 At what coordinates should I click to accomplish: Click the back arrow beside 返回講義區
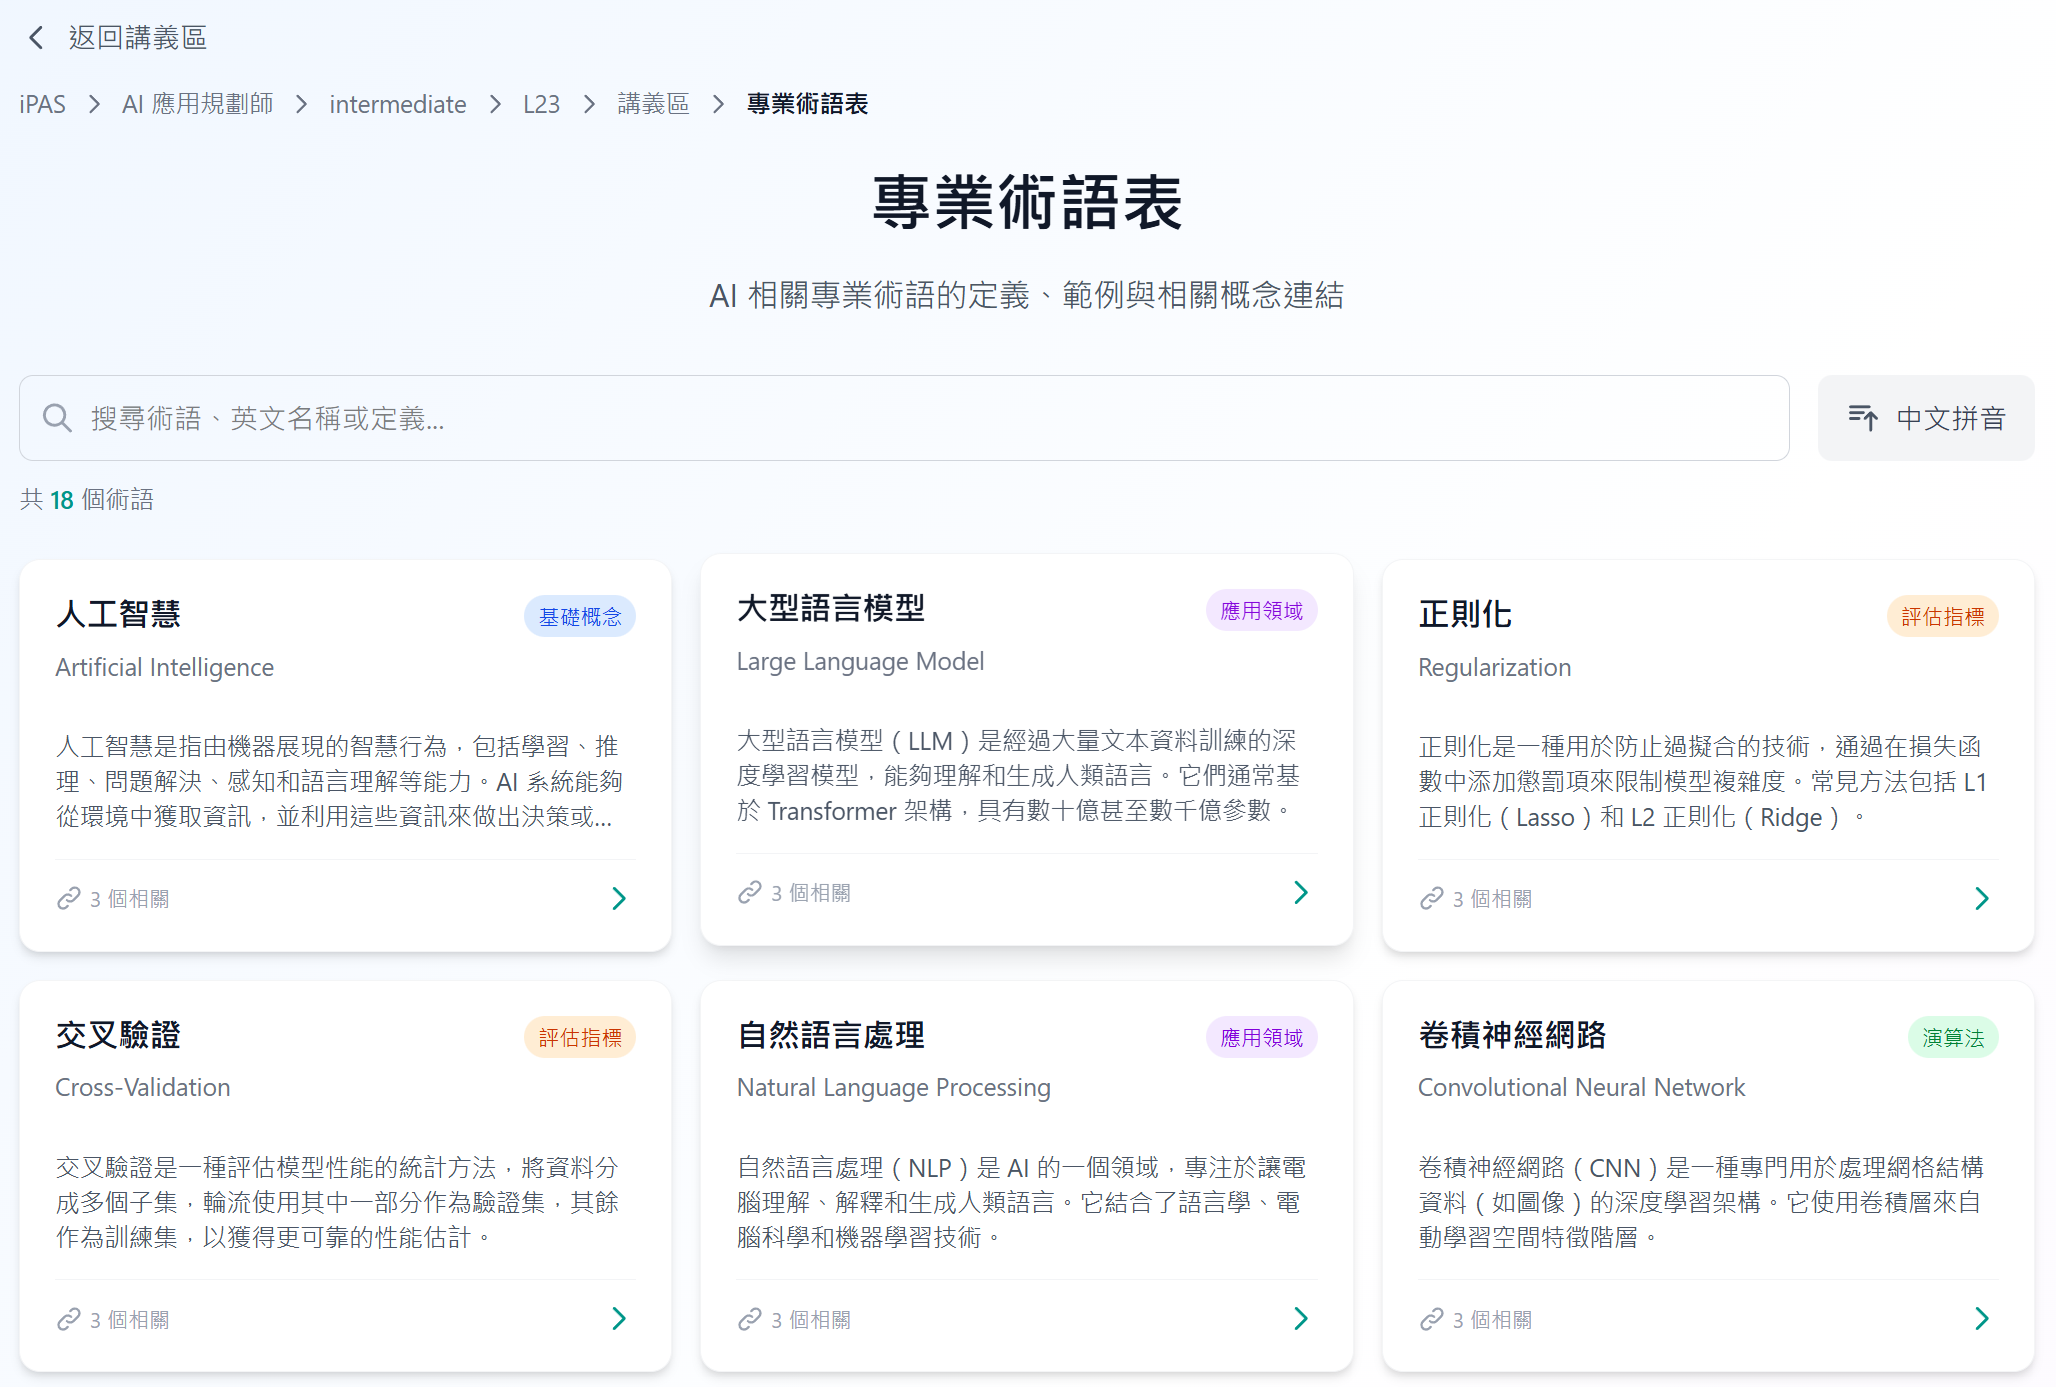[35, 37]
